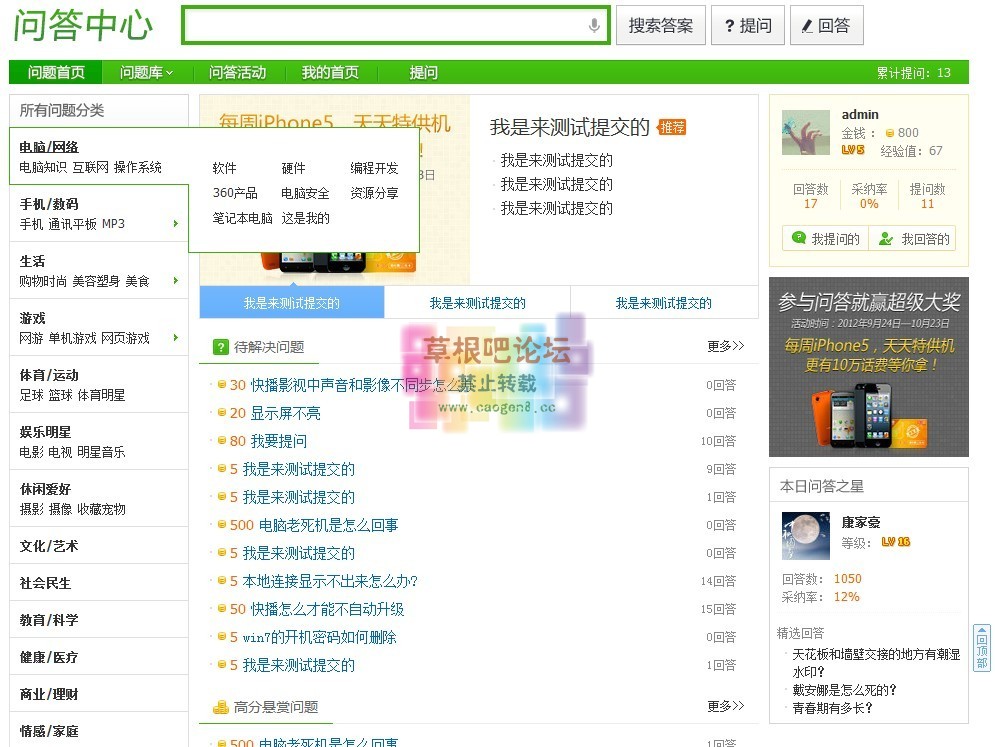The height and width of the screenshot is (747, 995).
Task: Go to the 问答活动 menu item
Action: tap(237, 73)
